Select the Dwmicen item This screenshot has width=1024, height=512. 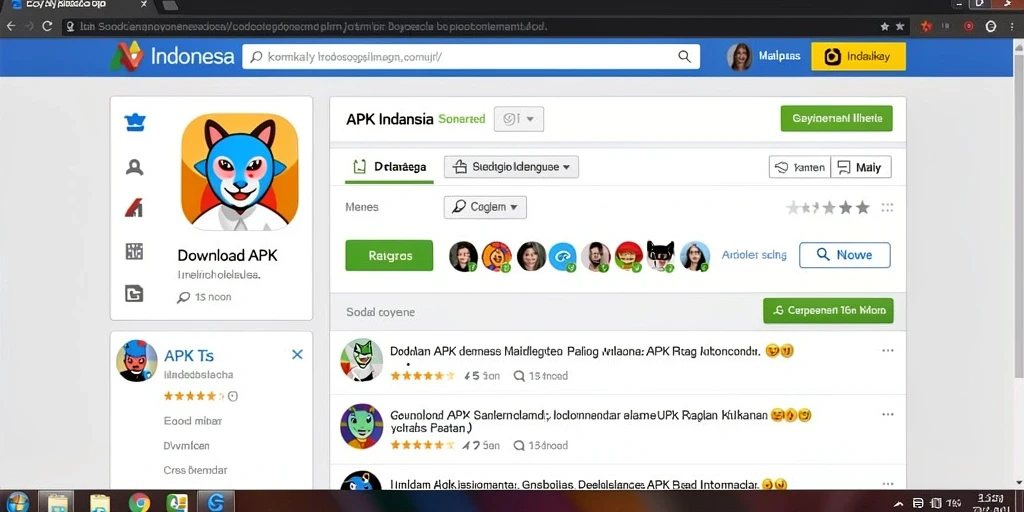[186, 446]
